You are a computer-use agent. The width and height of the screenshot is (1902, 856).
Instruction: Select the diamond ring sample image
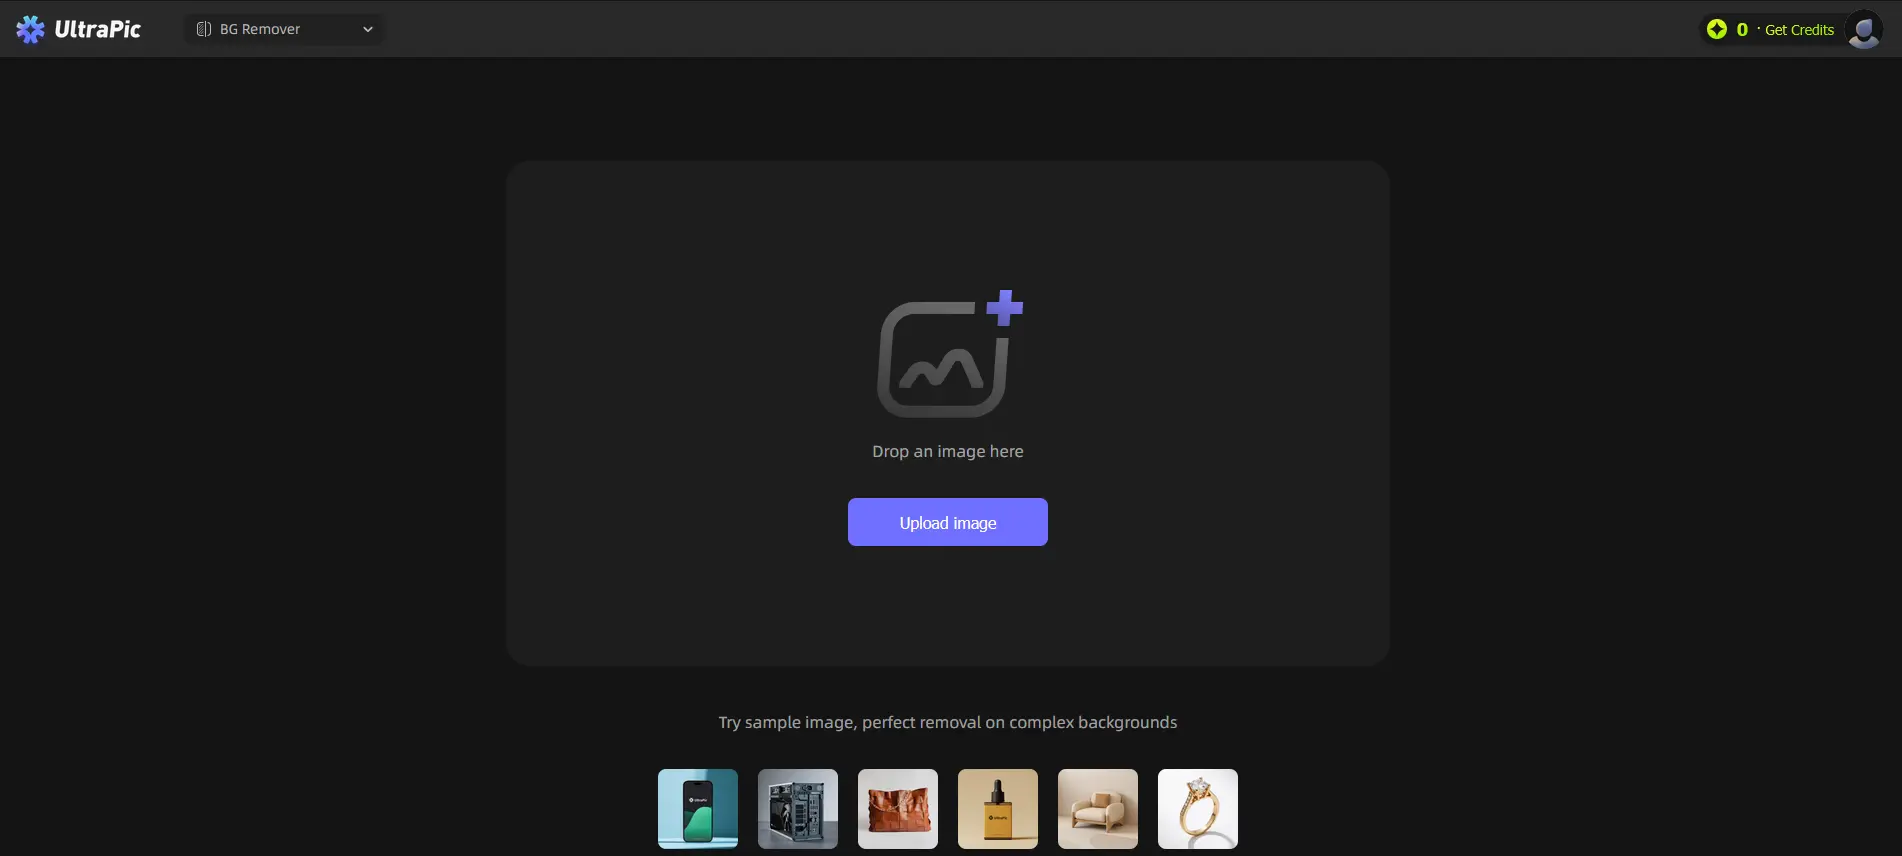(1198, 808)
